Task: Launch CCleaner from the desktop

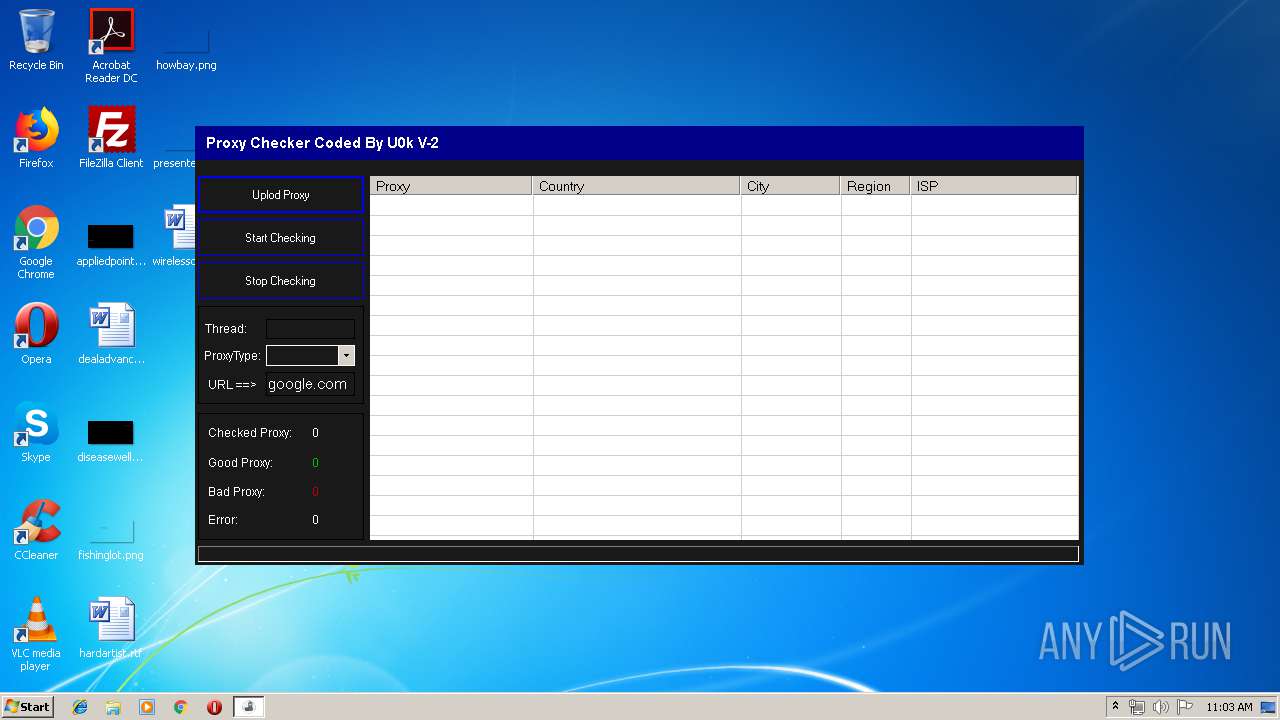Action: [x=36, y=530]
